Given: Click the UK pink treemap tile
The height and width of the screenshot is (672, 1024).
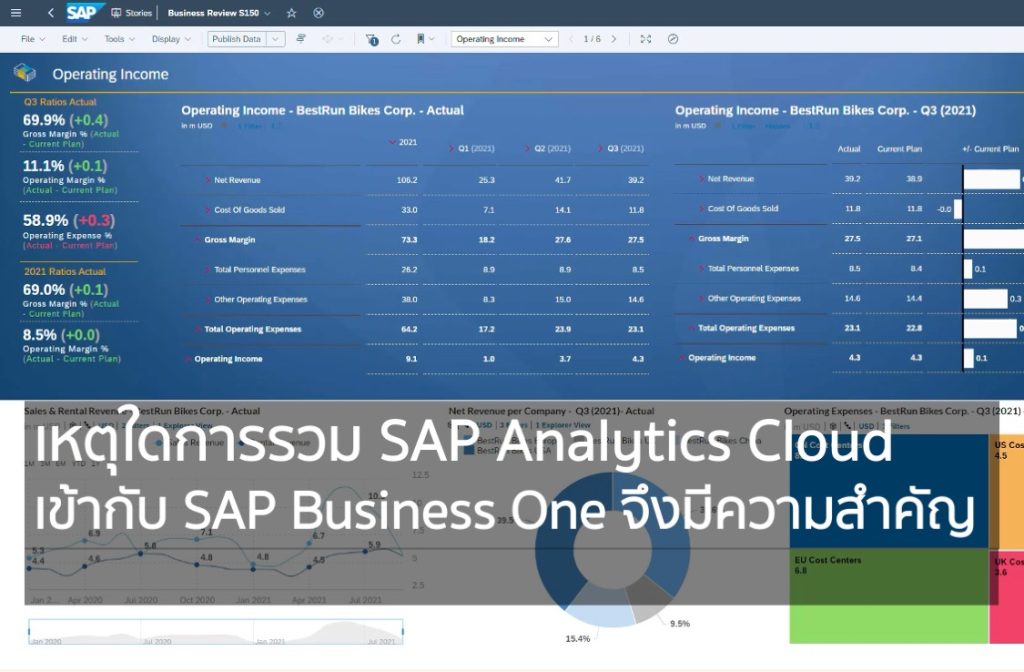Looking at the screenshot, I should pyautogui.click(x=1006, y=597).
